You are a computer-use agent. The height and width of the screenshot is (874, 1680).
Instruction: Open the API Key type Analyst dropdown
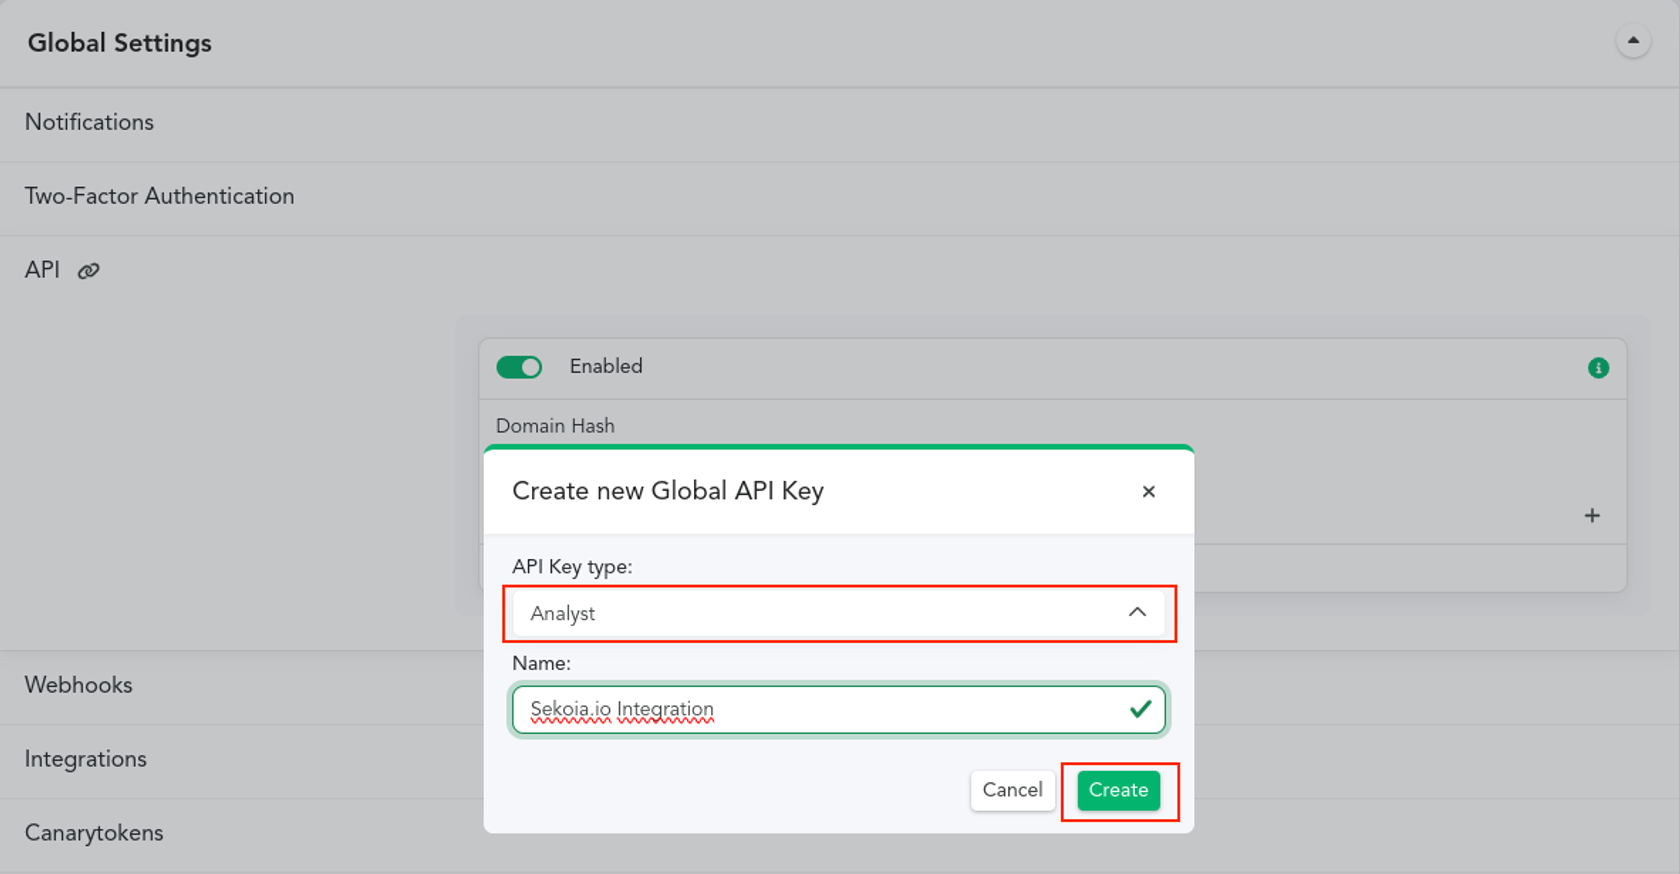838,613
